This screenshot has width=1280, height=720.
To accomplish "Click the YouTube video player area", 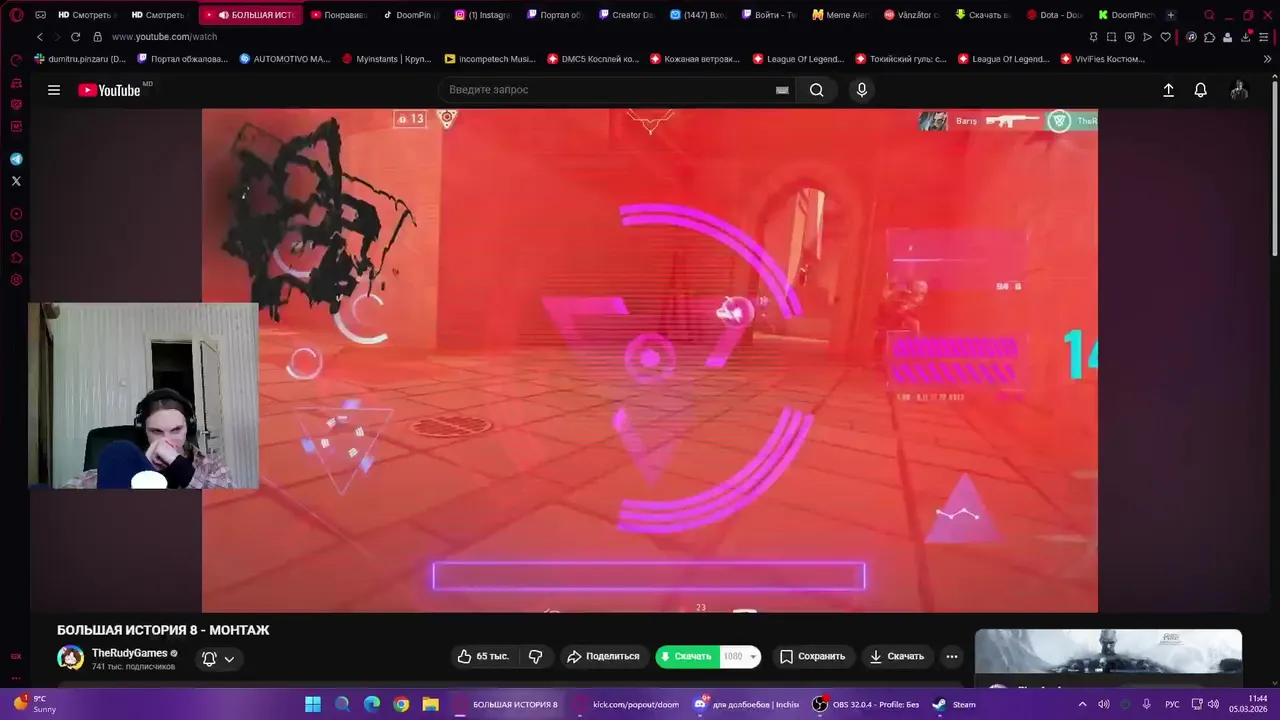I will pos(650,360).
